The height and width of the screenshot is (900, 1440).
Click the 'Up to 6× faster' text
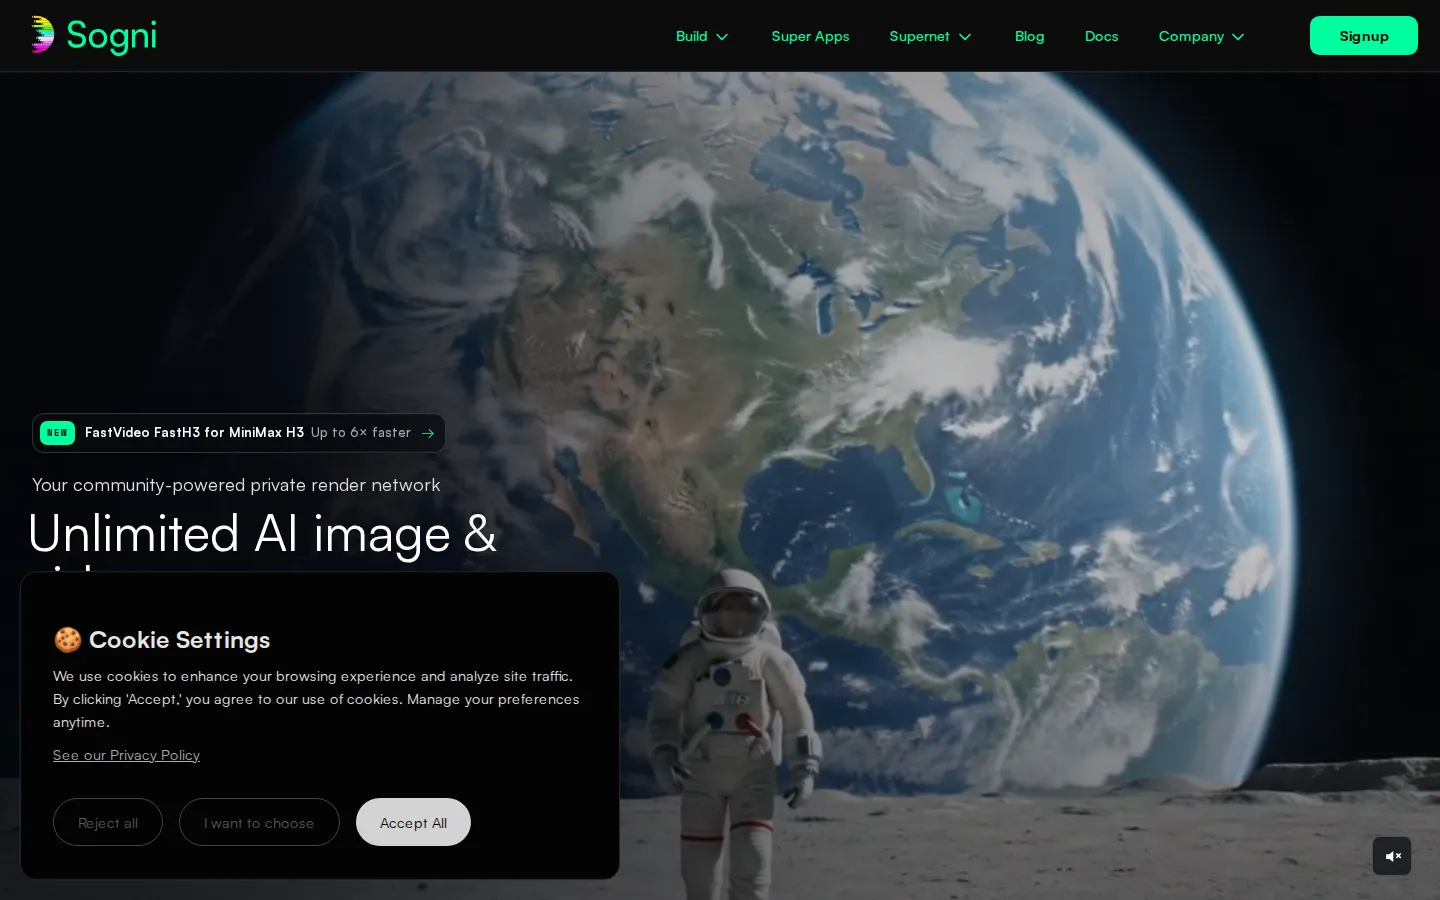click(361, 433)
